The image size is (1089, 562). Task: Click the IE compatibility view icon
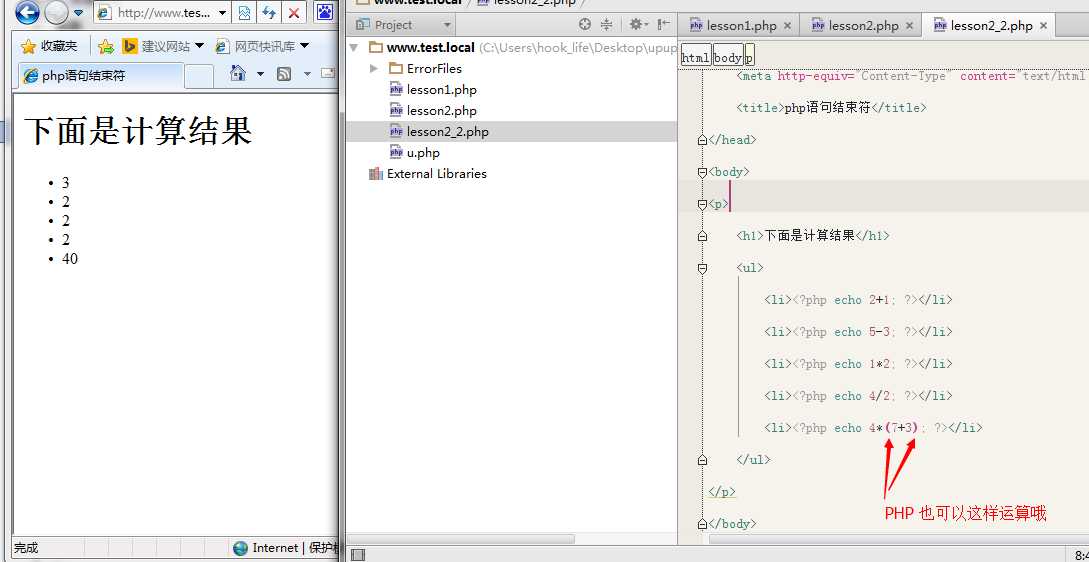[x=244, y=13]
